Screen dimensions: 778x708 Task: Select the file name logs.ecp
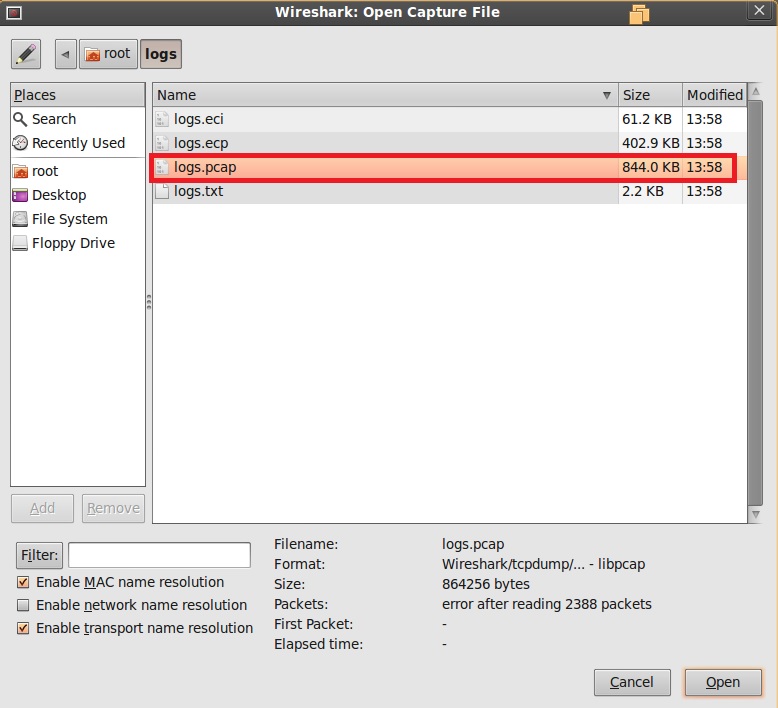pos(201,143)
